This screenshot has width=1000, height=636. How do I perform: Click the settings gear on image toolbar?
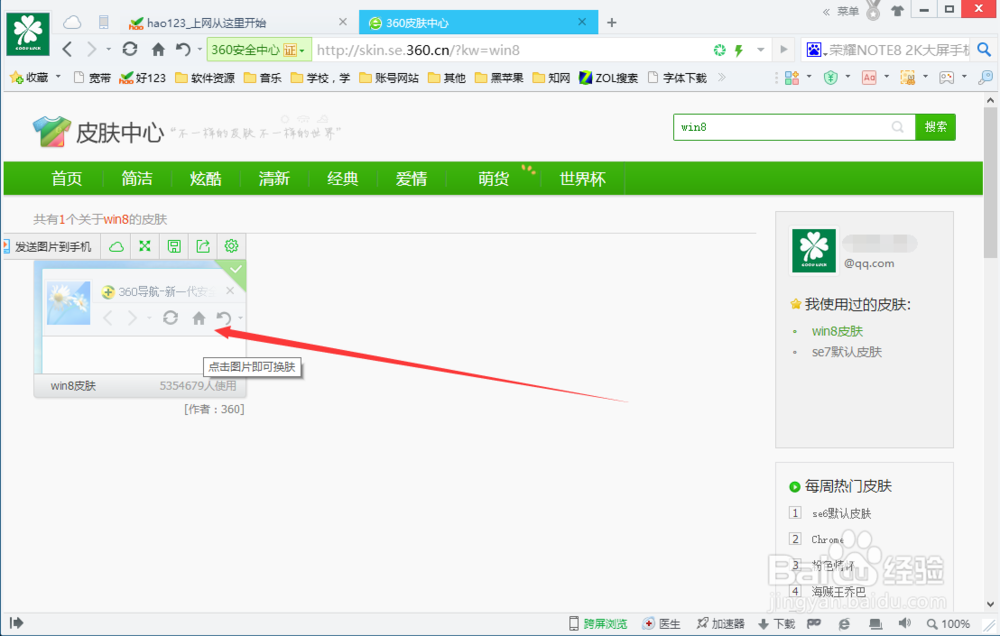click(x=232, y=246)
